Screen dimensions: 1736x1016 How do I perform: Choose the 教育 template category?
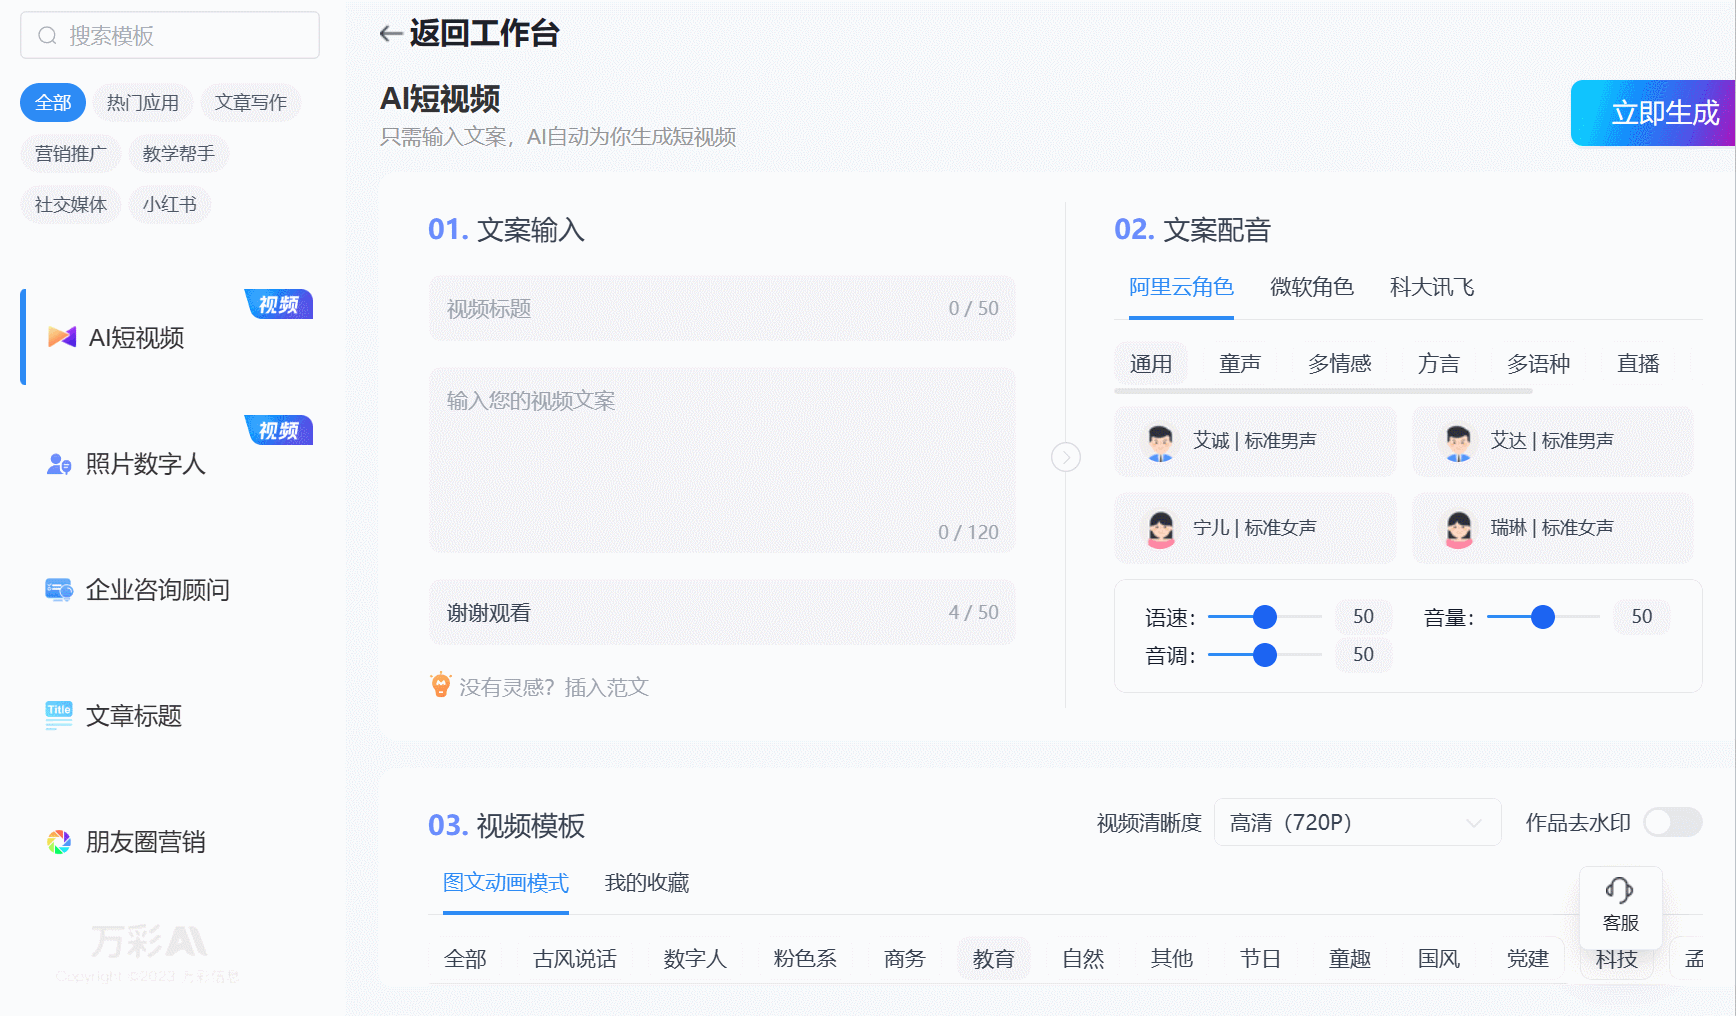[x=994, y=959]
